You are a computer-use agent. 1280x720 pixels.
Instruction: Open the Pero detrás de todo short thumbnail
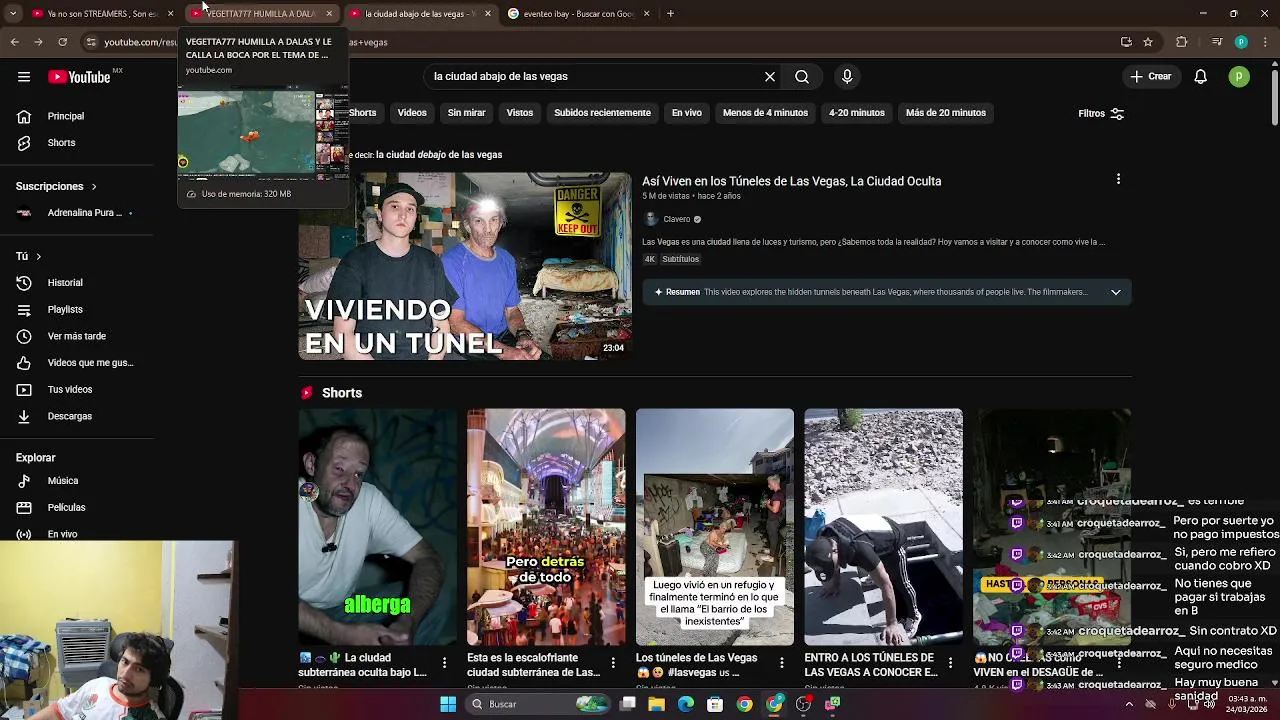point(546,527)
